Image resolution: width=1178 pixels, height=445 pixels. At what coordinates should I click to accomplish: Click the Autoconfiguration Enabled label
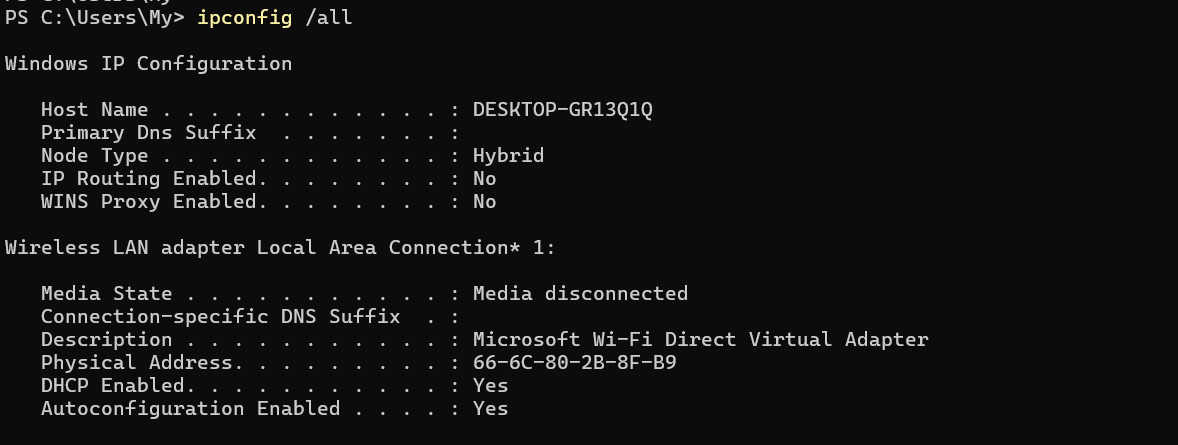click(x=190, y=409)
